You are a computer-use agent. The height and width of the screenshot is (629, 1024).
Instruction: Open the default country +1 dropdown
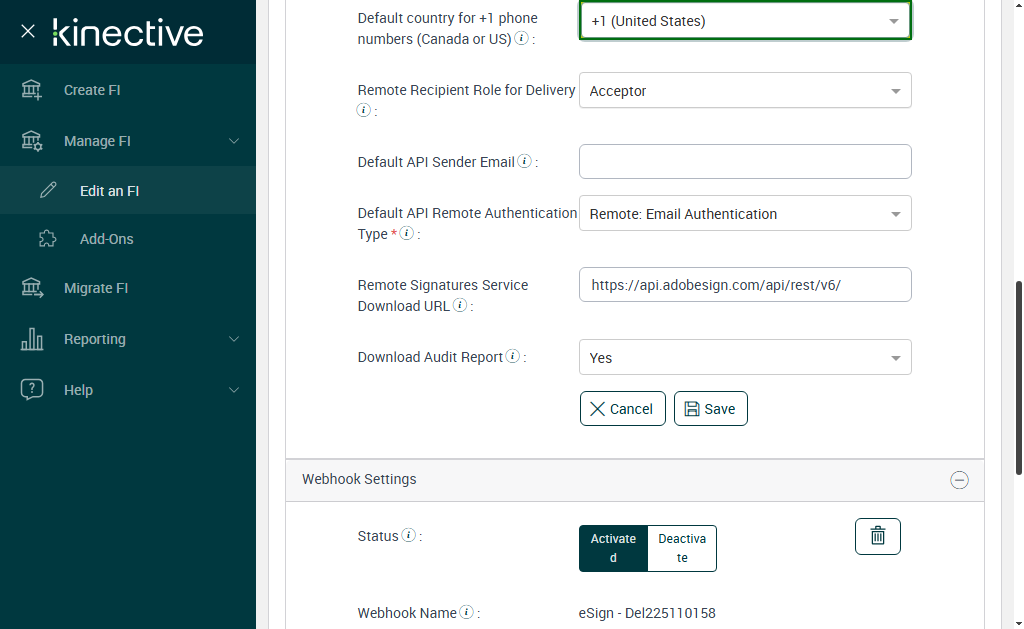pos(745,21)
